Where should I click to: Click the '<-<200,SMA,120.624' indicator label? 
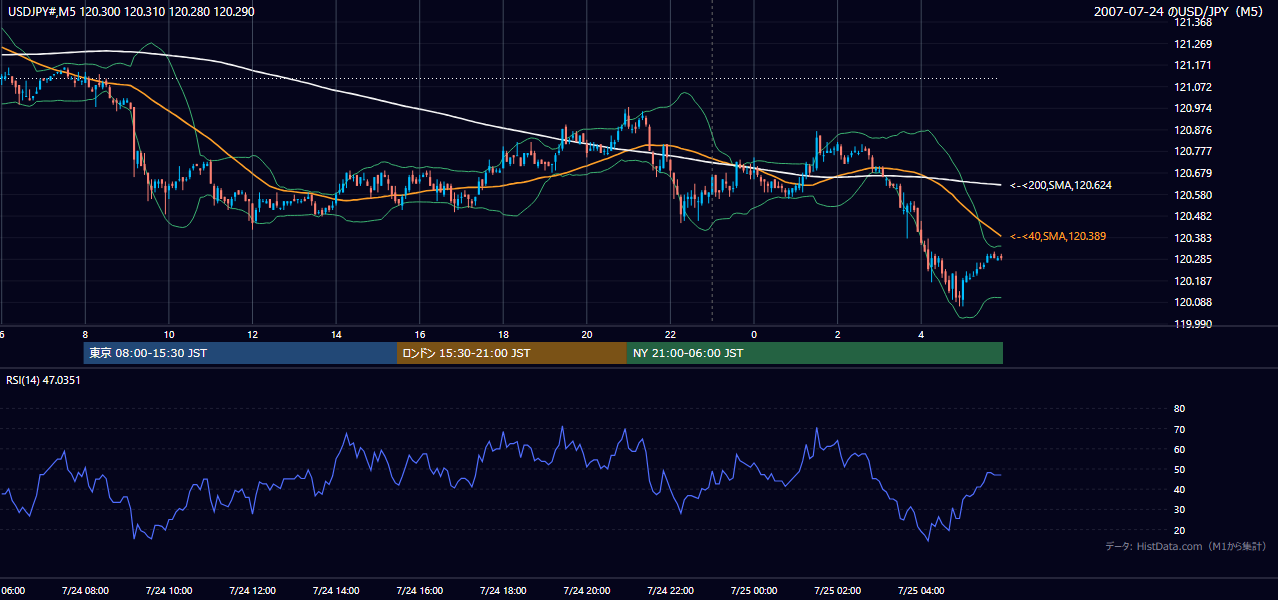(1062, 185)
